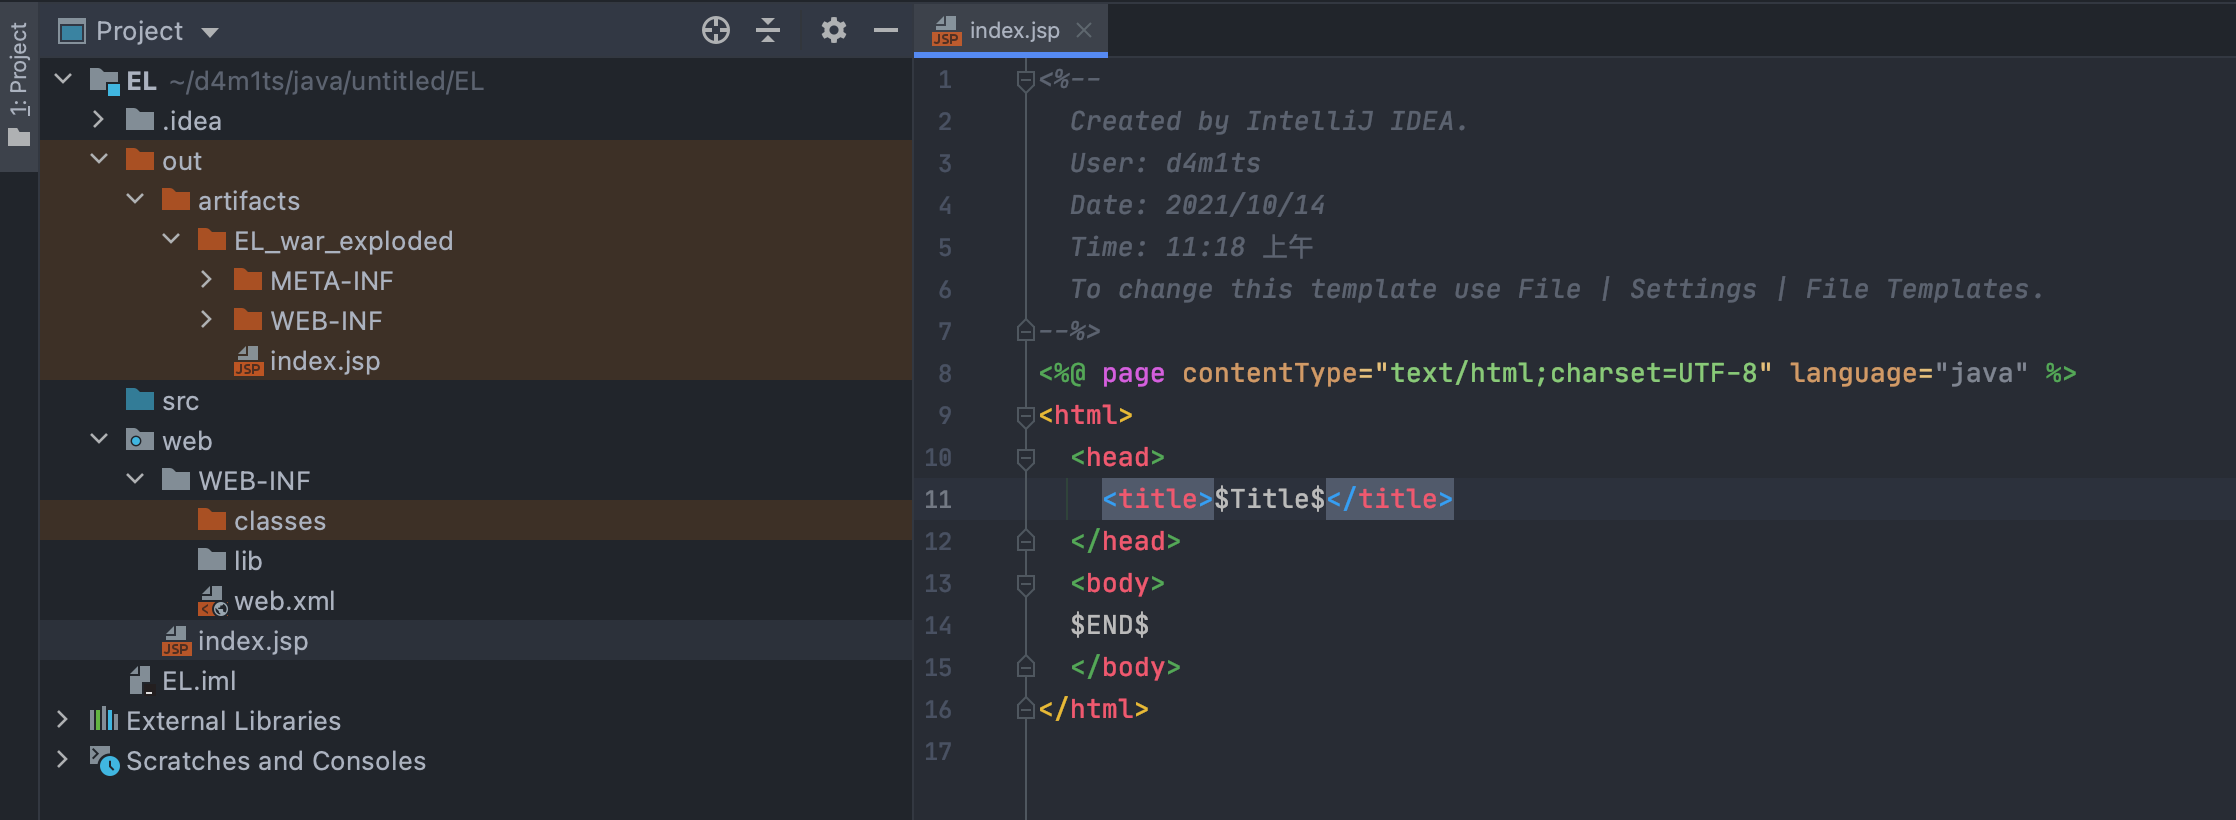The width and height of the screenshot is (2236, 820).
Task: Click the Collapse All icon in Project panel
Action: click(x=767, y=31)
